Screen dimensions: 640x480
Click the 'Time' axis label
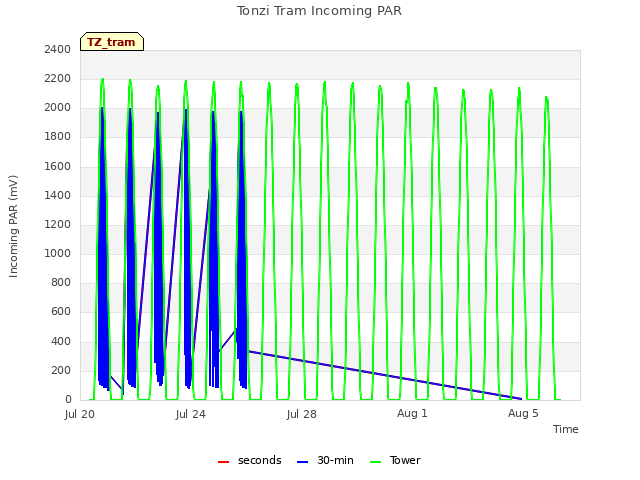[566, 429]
